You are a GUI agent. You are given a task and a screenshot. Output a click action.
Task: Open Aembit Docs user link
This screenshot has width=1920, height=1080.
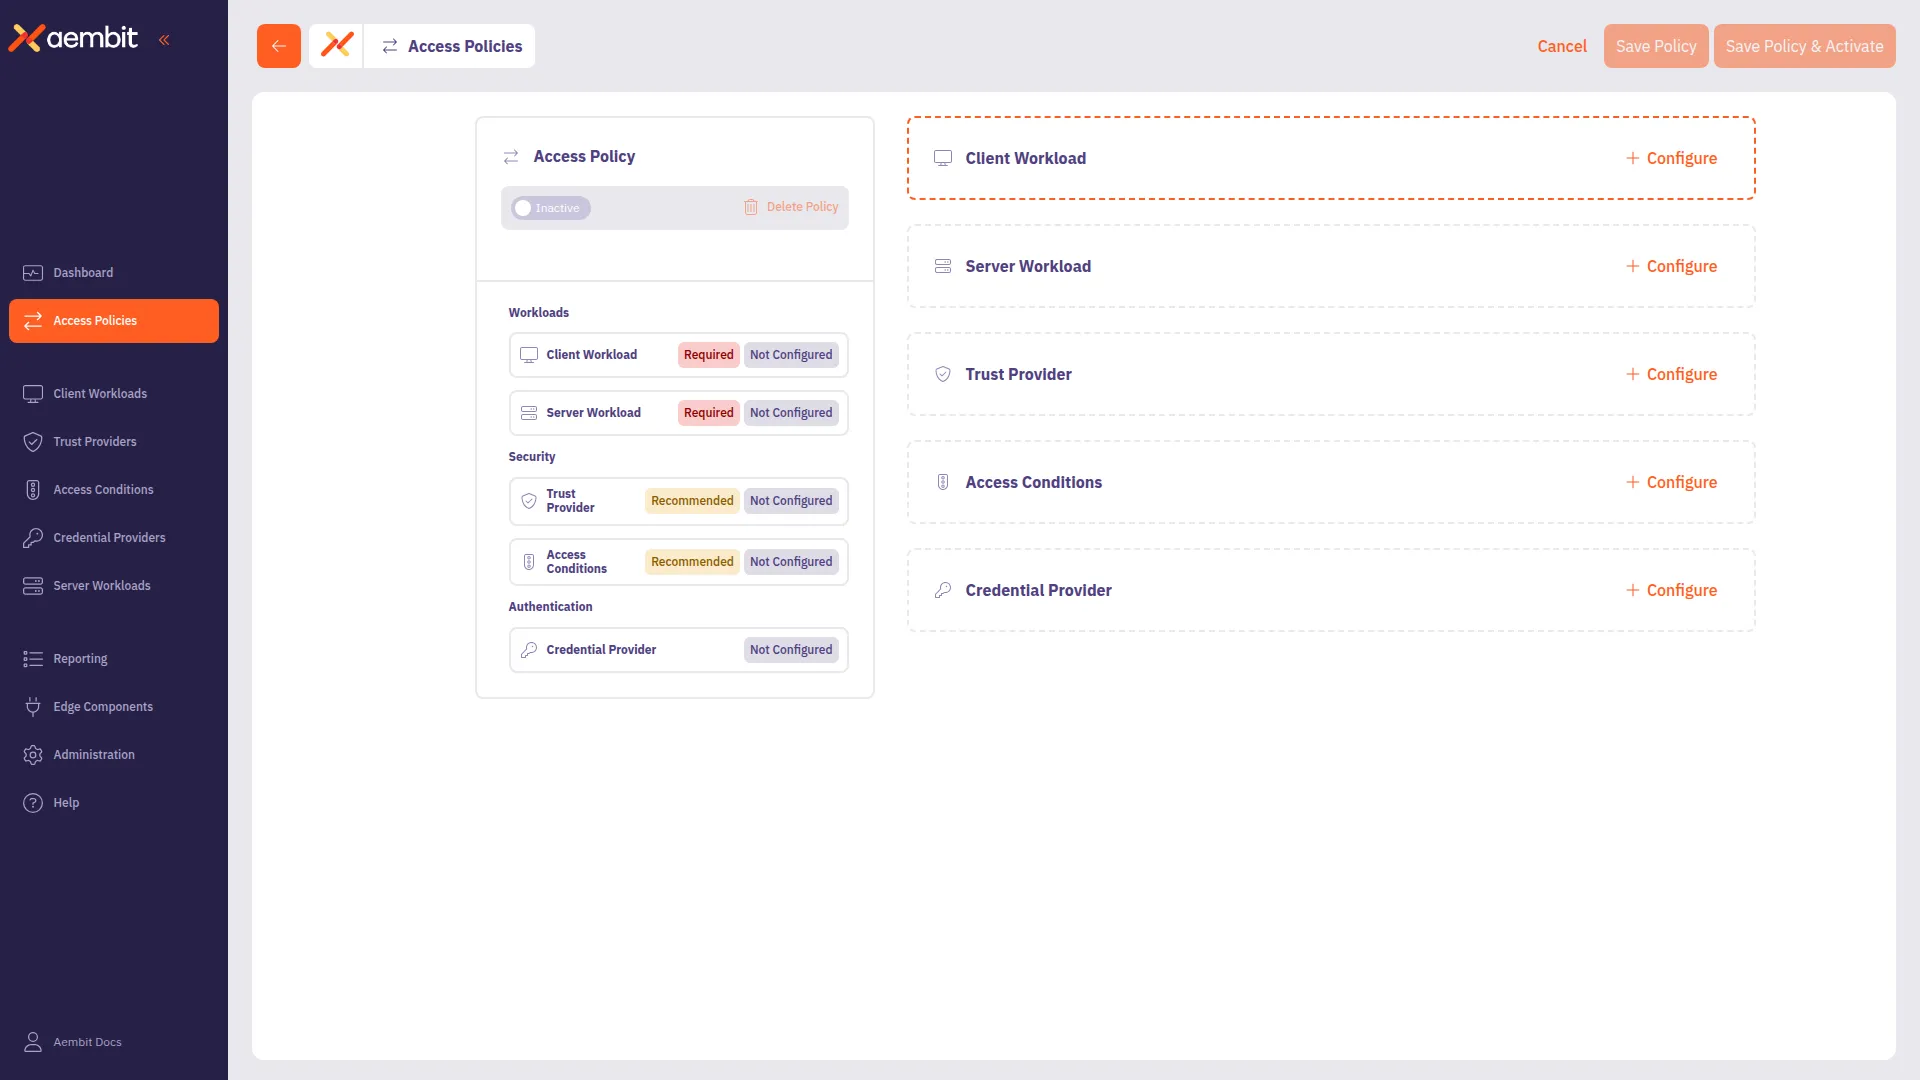pyautogui.click(x=87, y=1042)
